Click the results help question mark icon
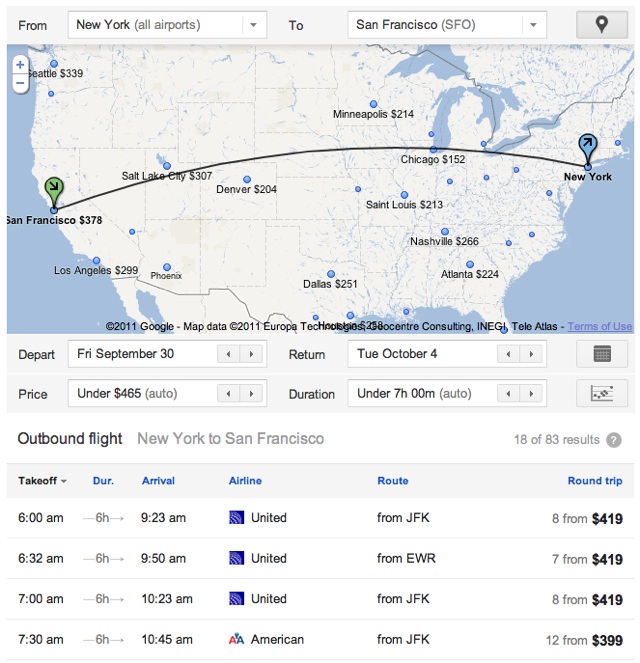This screenshot has height=663, width=640. pos(614,440)
